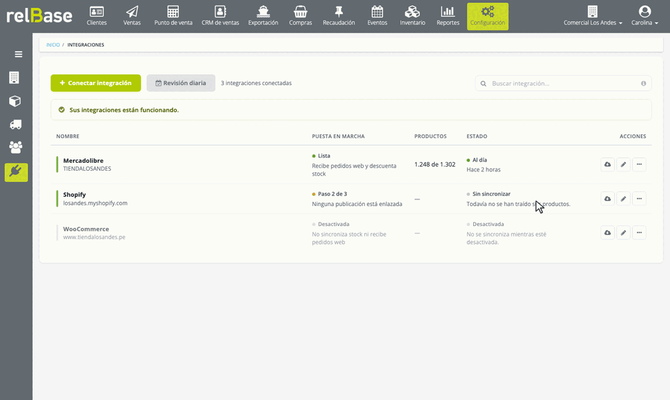Click 'TIENDALOSANDES' account text
This screenshot has width=670, height=400.
[x=87, y=168]
